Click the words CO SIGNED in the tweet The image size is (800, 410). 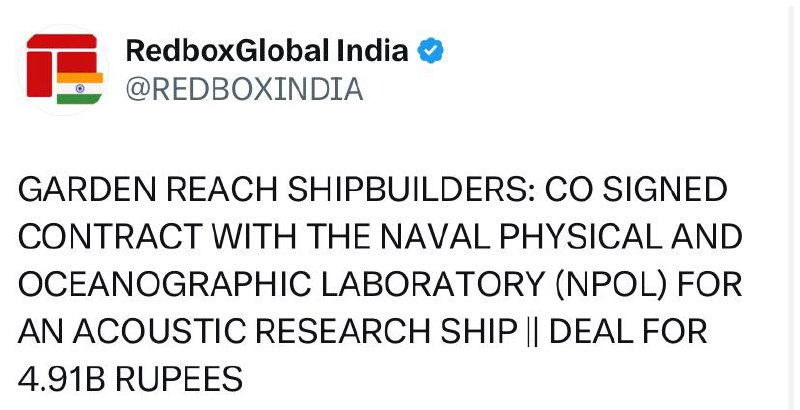point(636,190)
